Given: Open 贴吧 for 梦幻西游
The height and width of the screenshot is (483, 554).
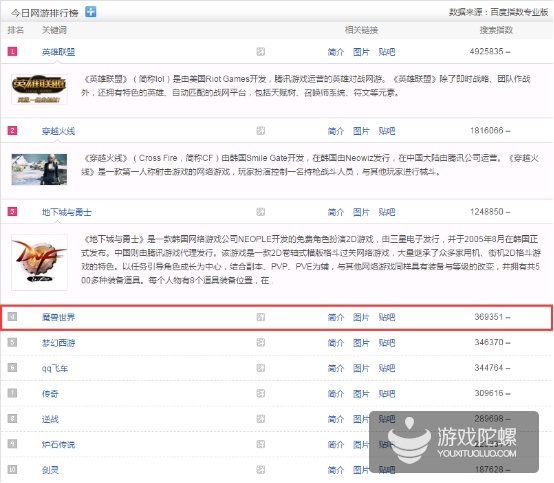Looking at the screenshot, I should [x=387, y=342].
